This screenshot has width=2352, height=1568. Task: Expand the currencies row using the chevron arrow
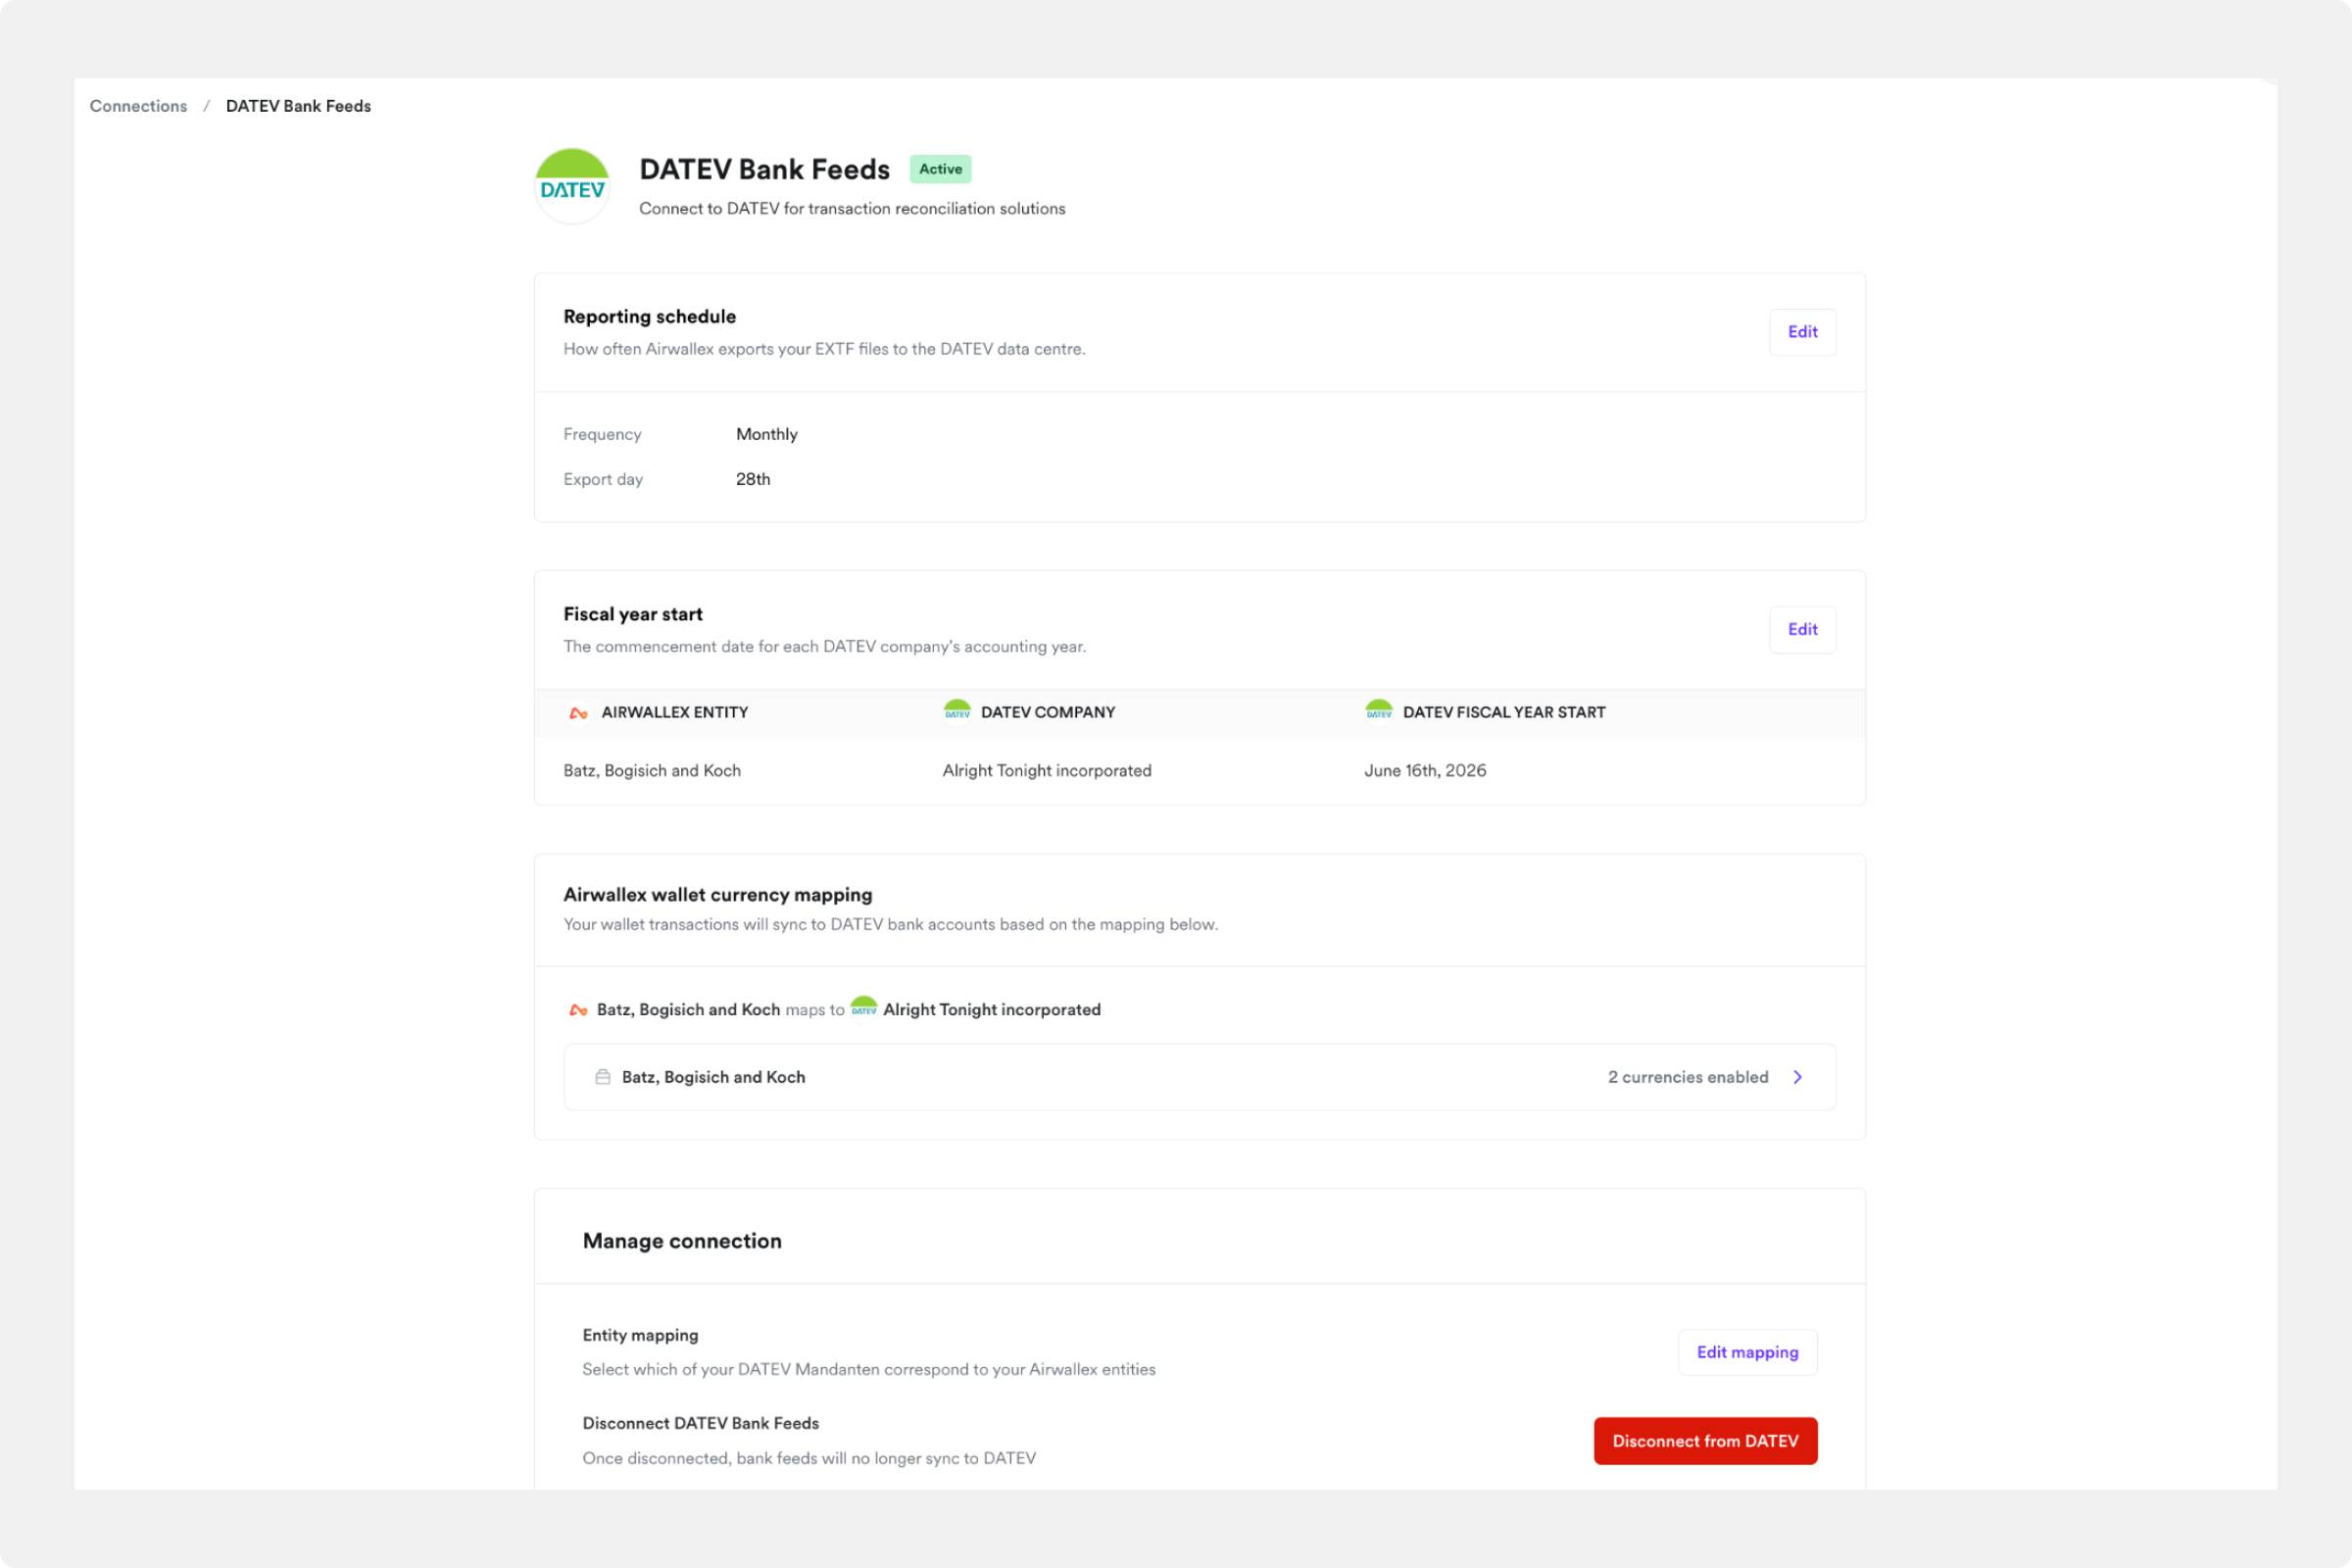click(1798, 1077)
